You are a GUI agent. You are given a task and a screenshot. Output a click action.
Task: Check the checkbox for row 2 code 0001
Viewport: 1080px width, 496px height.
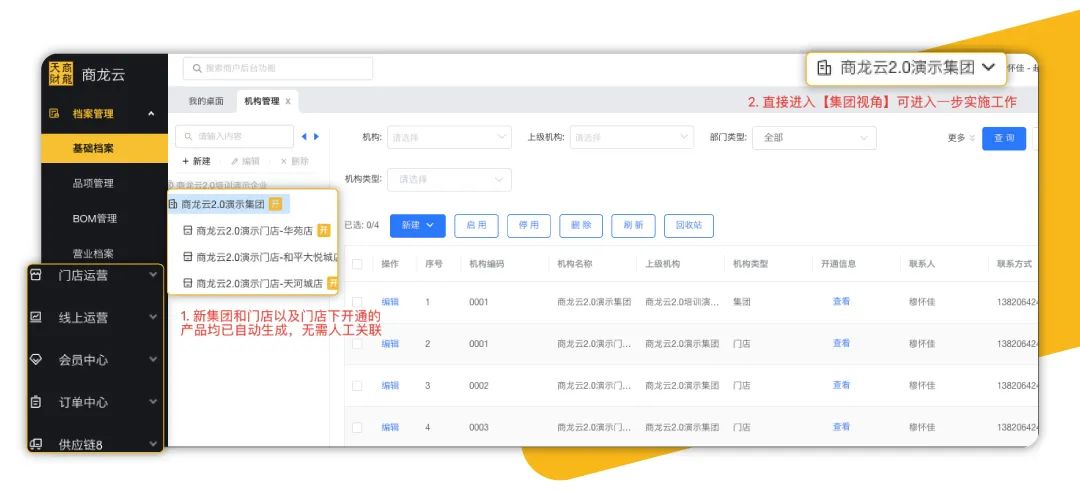pyautogui.click(x=357, y=343)
